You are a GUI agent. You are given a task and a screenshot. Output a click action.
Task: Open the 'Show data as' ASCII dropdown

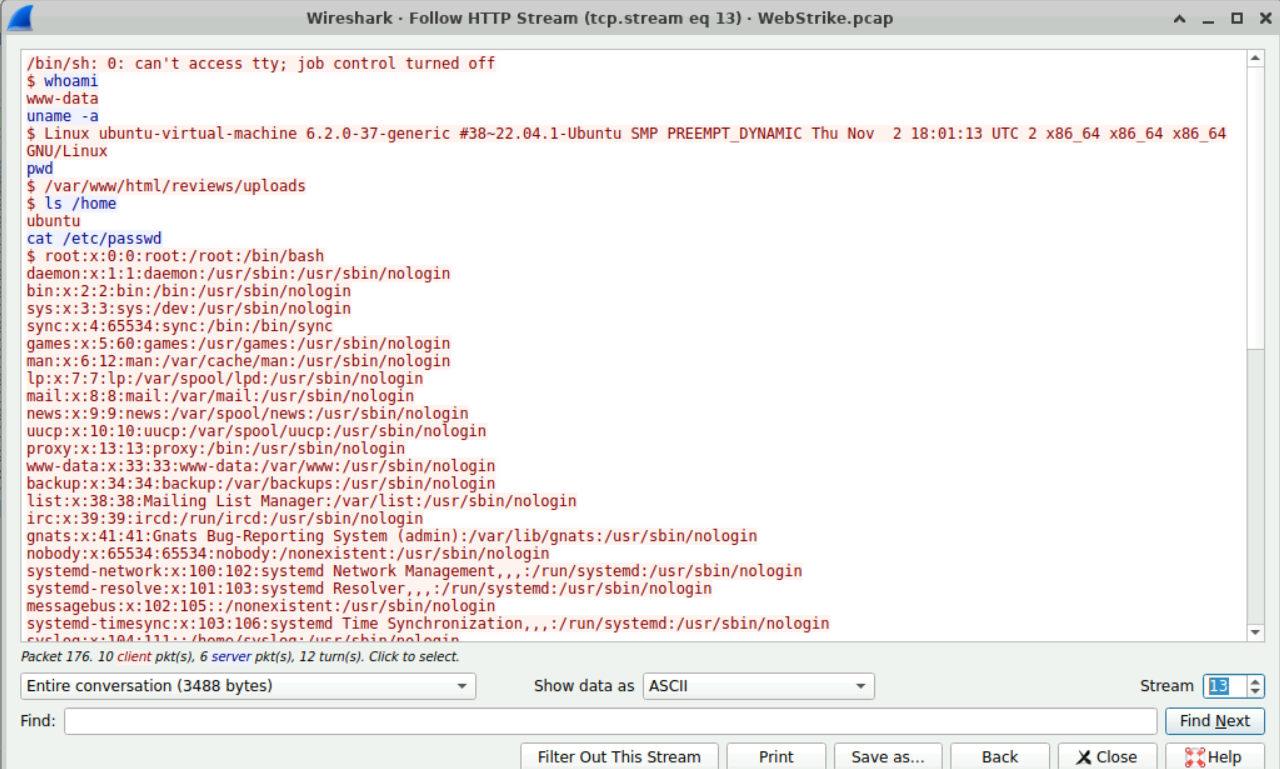click(758, 686)
